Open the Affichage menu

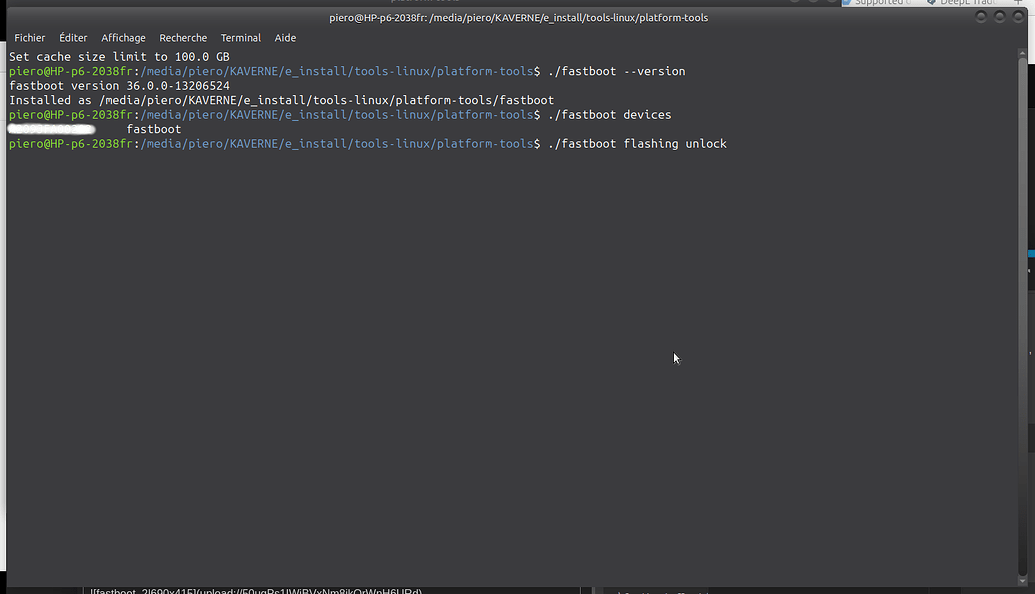pyautogui.click(x=123, y=38)
